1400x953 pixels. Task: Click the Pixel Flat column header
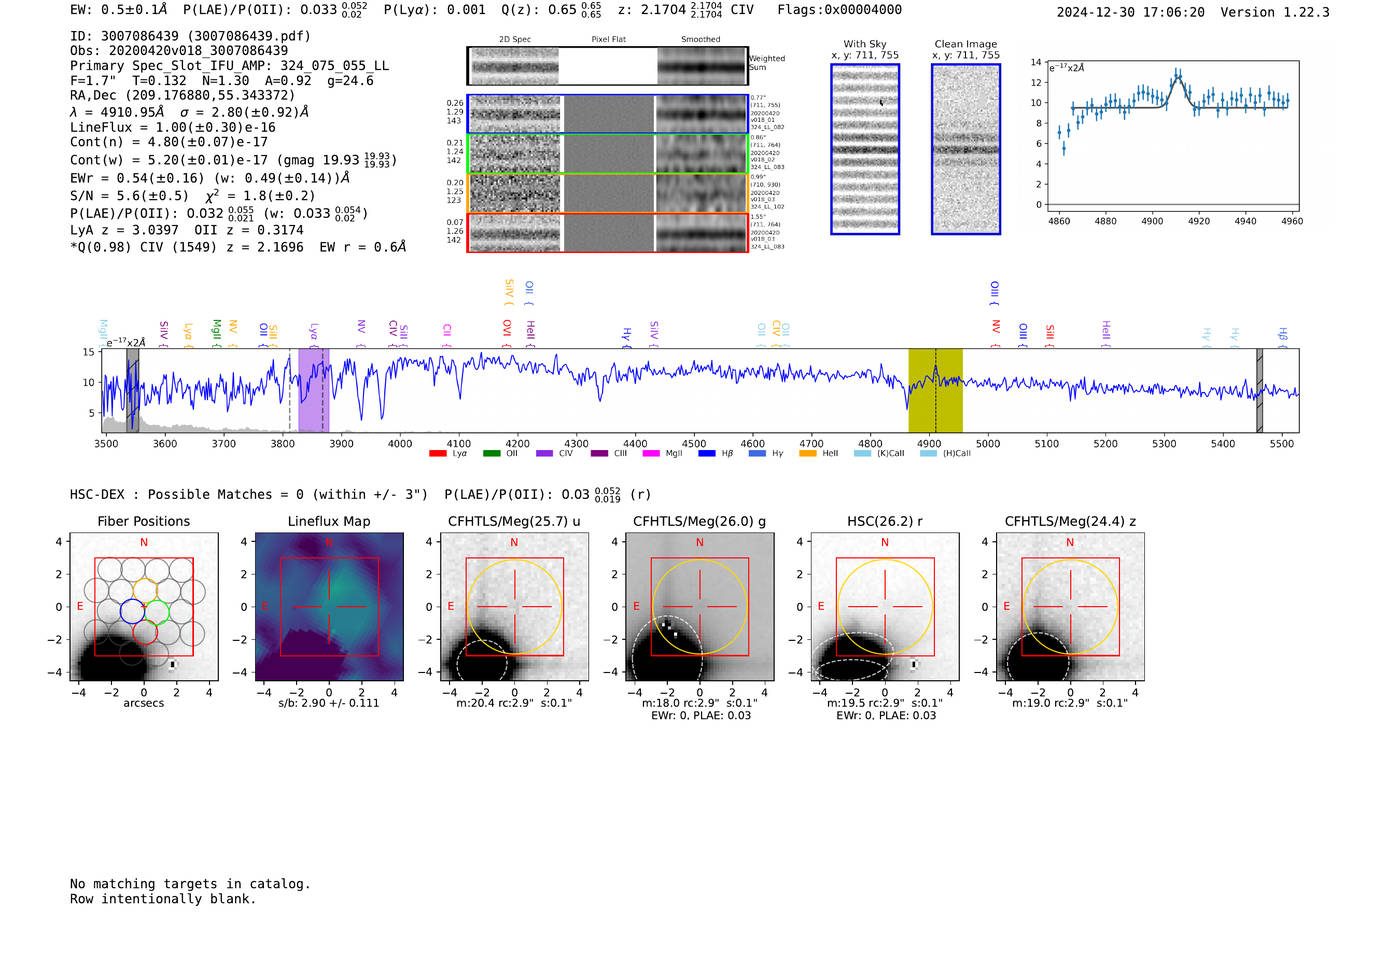(609, 40)
